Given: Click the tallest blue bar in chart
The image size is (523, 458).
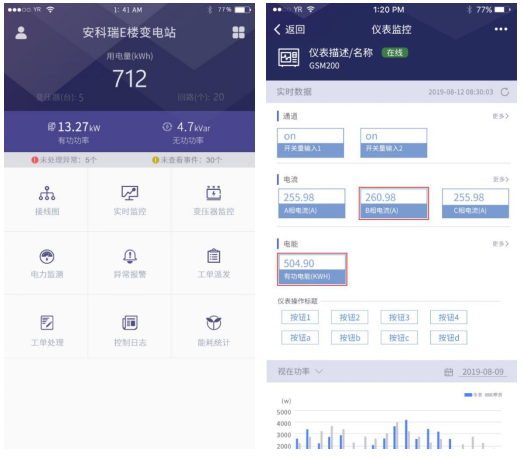Looking at the screenshot, I should click(406, 434).
